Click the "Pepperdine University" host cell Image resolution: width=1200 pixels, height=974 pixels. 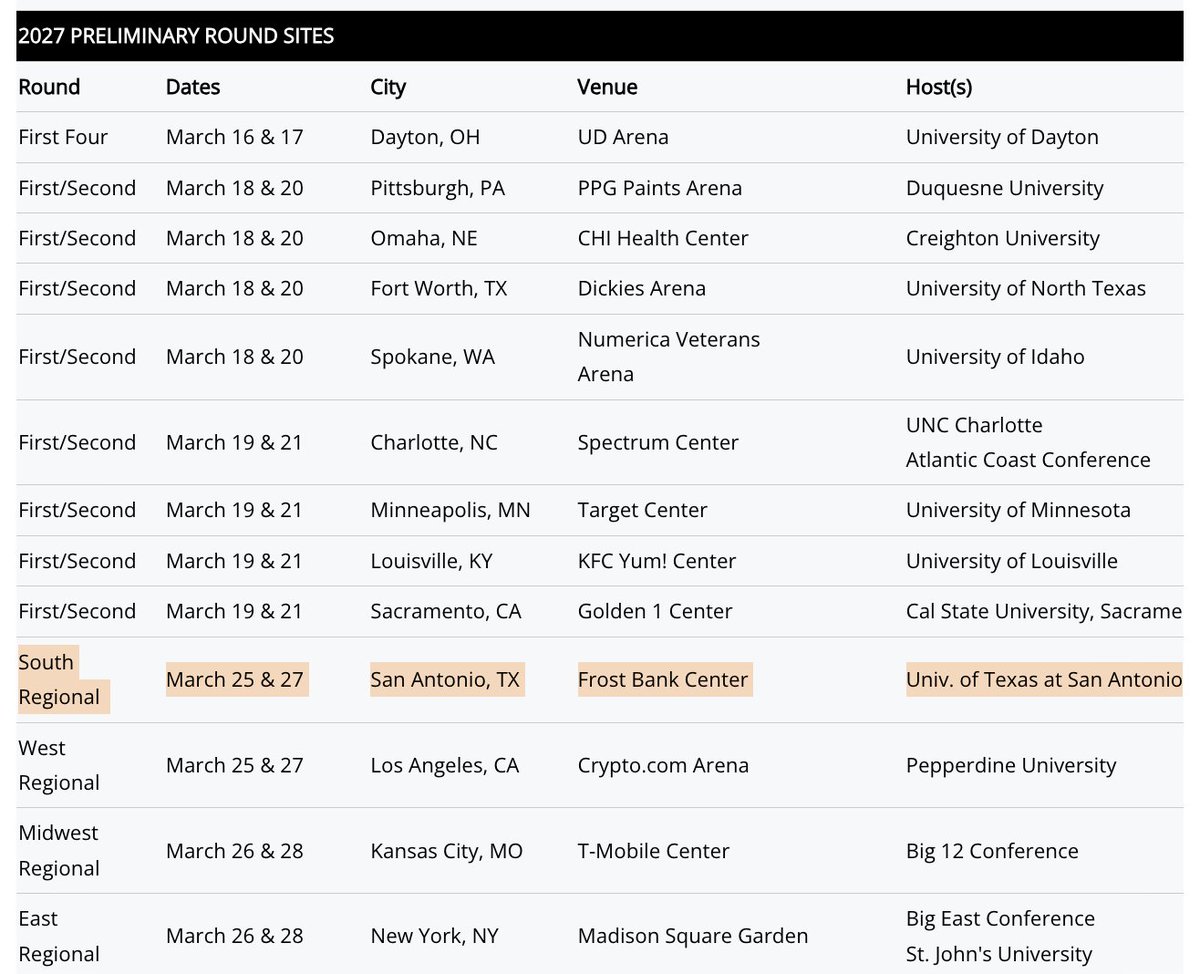(x=1011, y=765)
